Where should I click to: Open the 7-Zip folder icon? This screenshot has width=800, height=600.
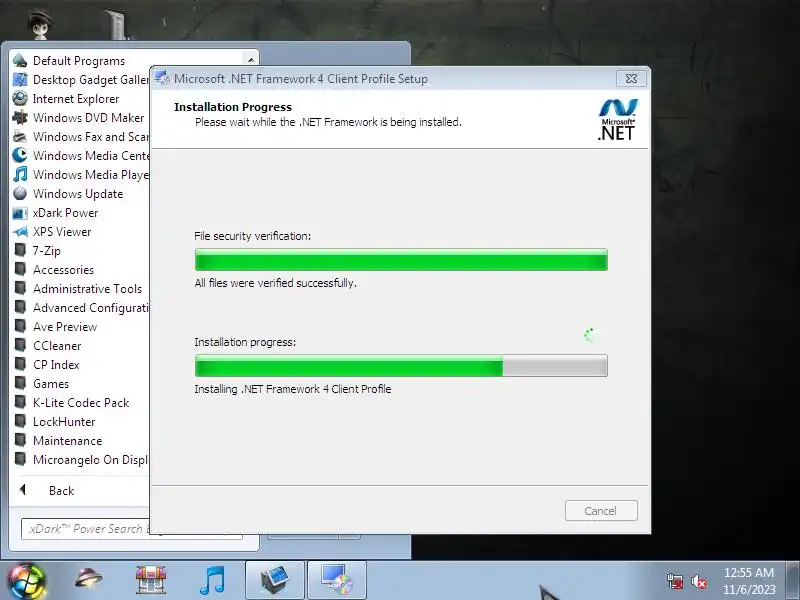20,251
